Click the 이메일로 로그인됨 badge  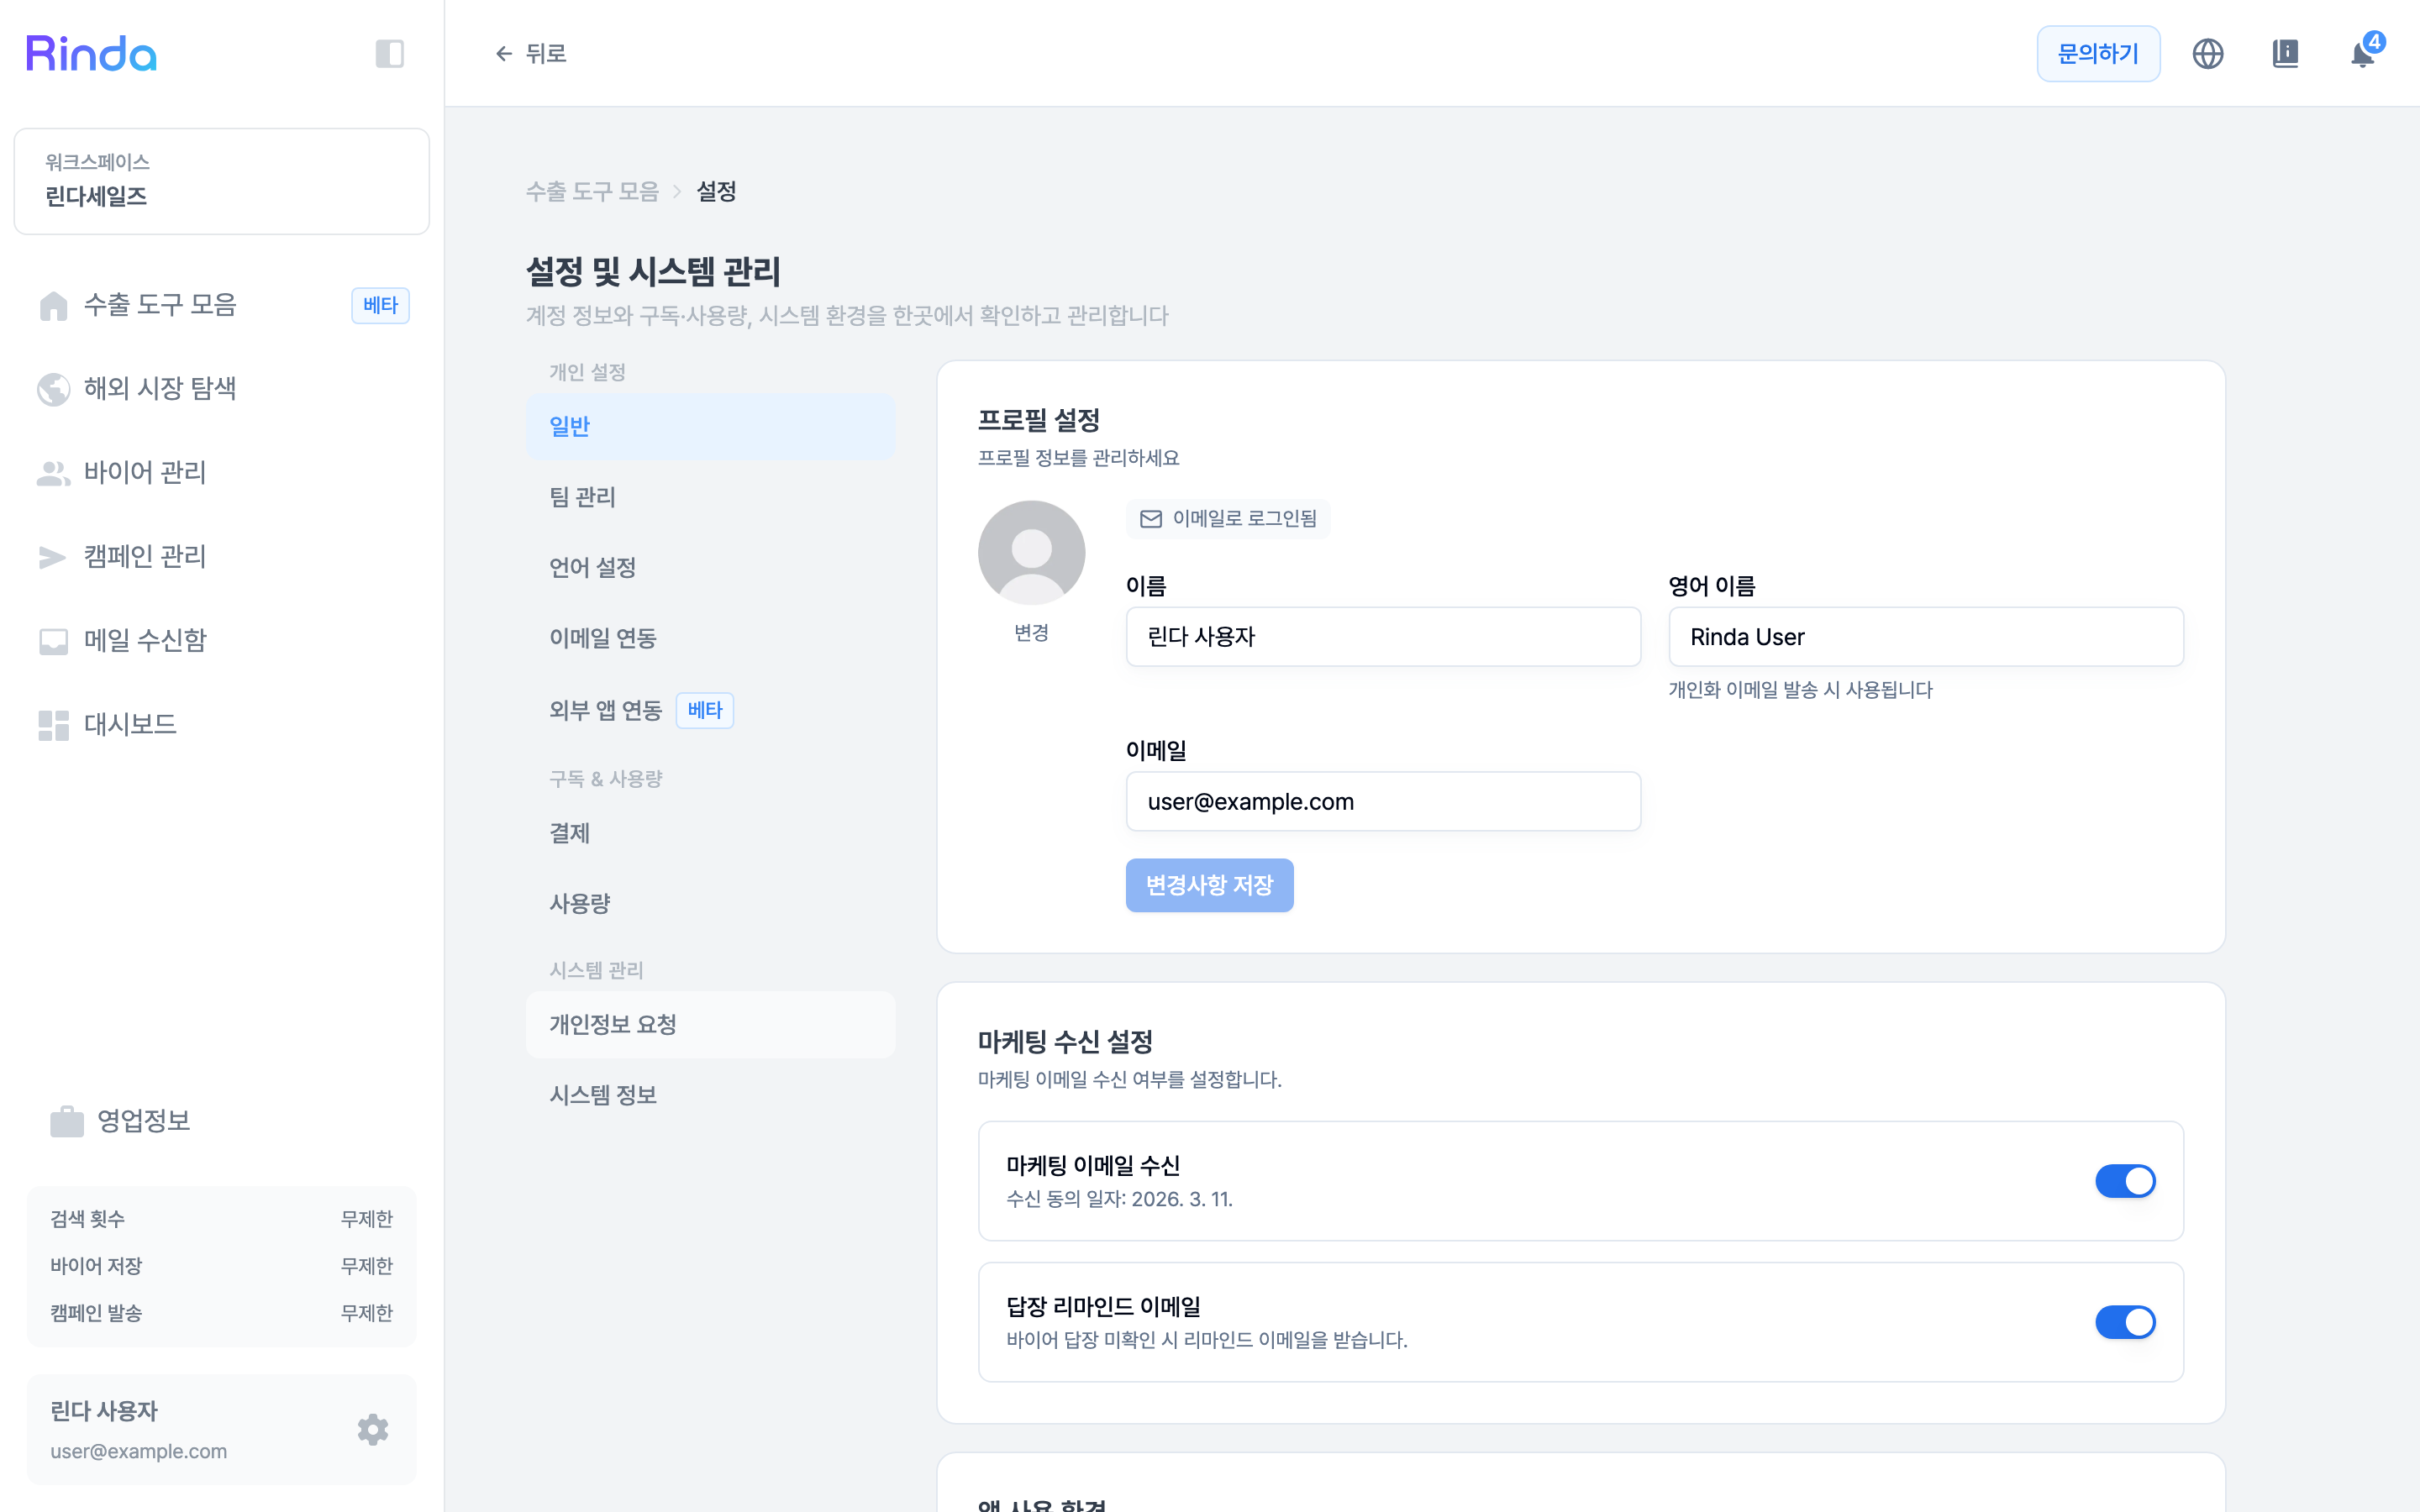[x=1228, y=518]
